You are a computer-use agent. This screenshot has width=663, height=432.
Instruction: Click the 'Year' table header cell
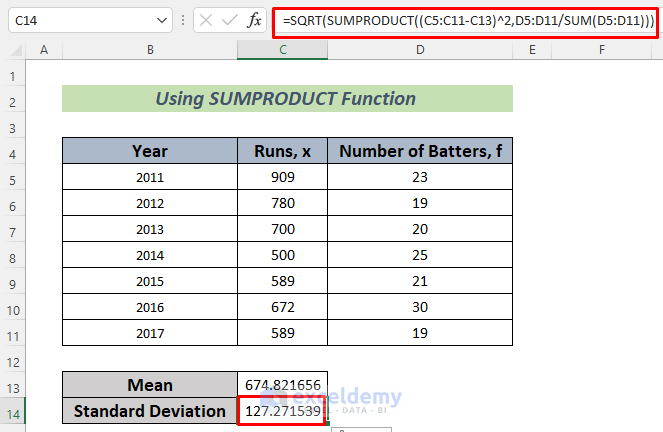150,152
